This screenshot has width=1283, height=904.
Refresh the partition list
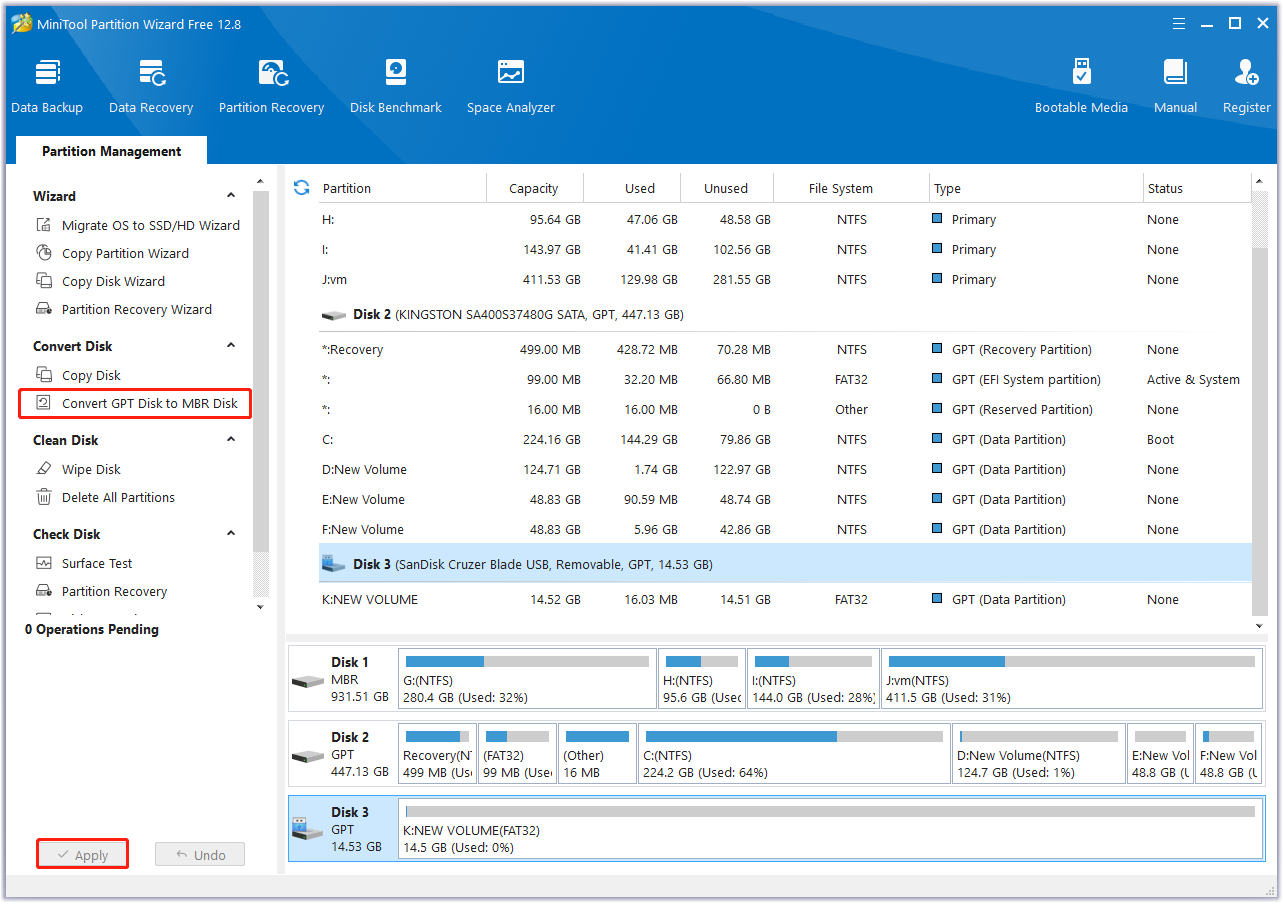301,188
